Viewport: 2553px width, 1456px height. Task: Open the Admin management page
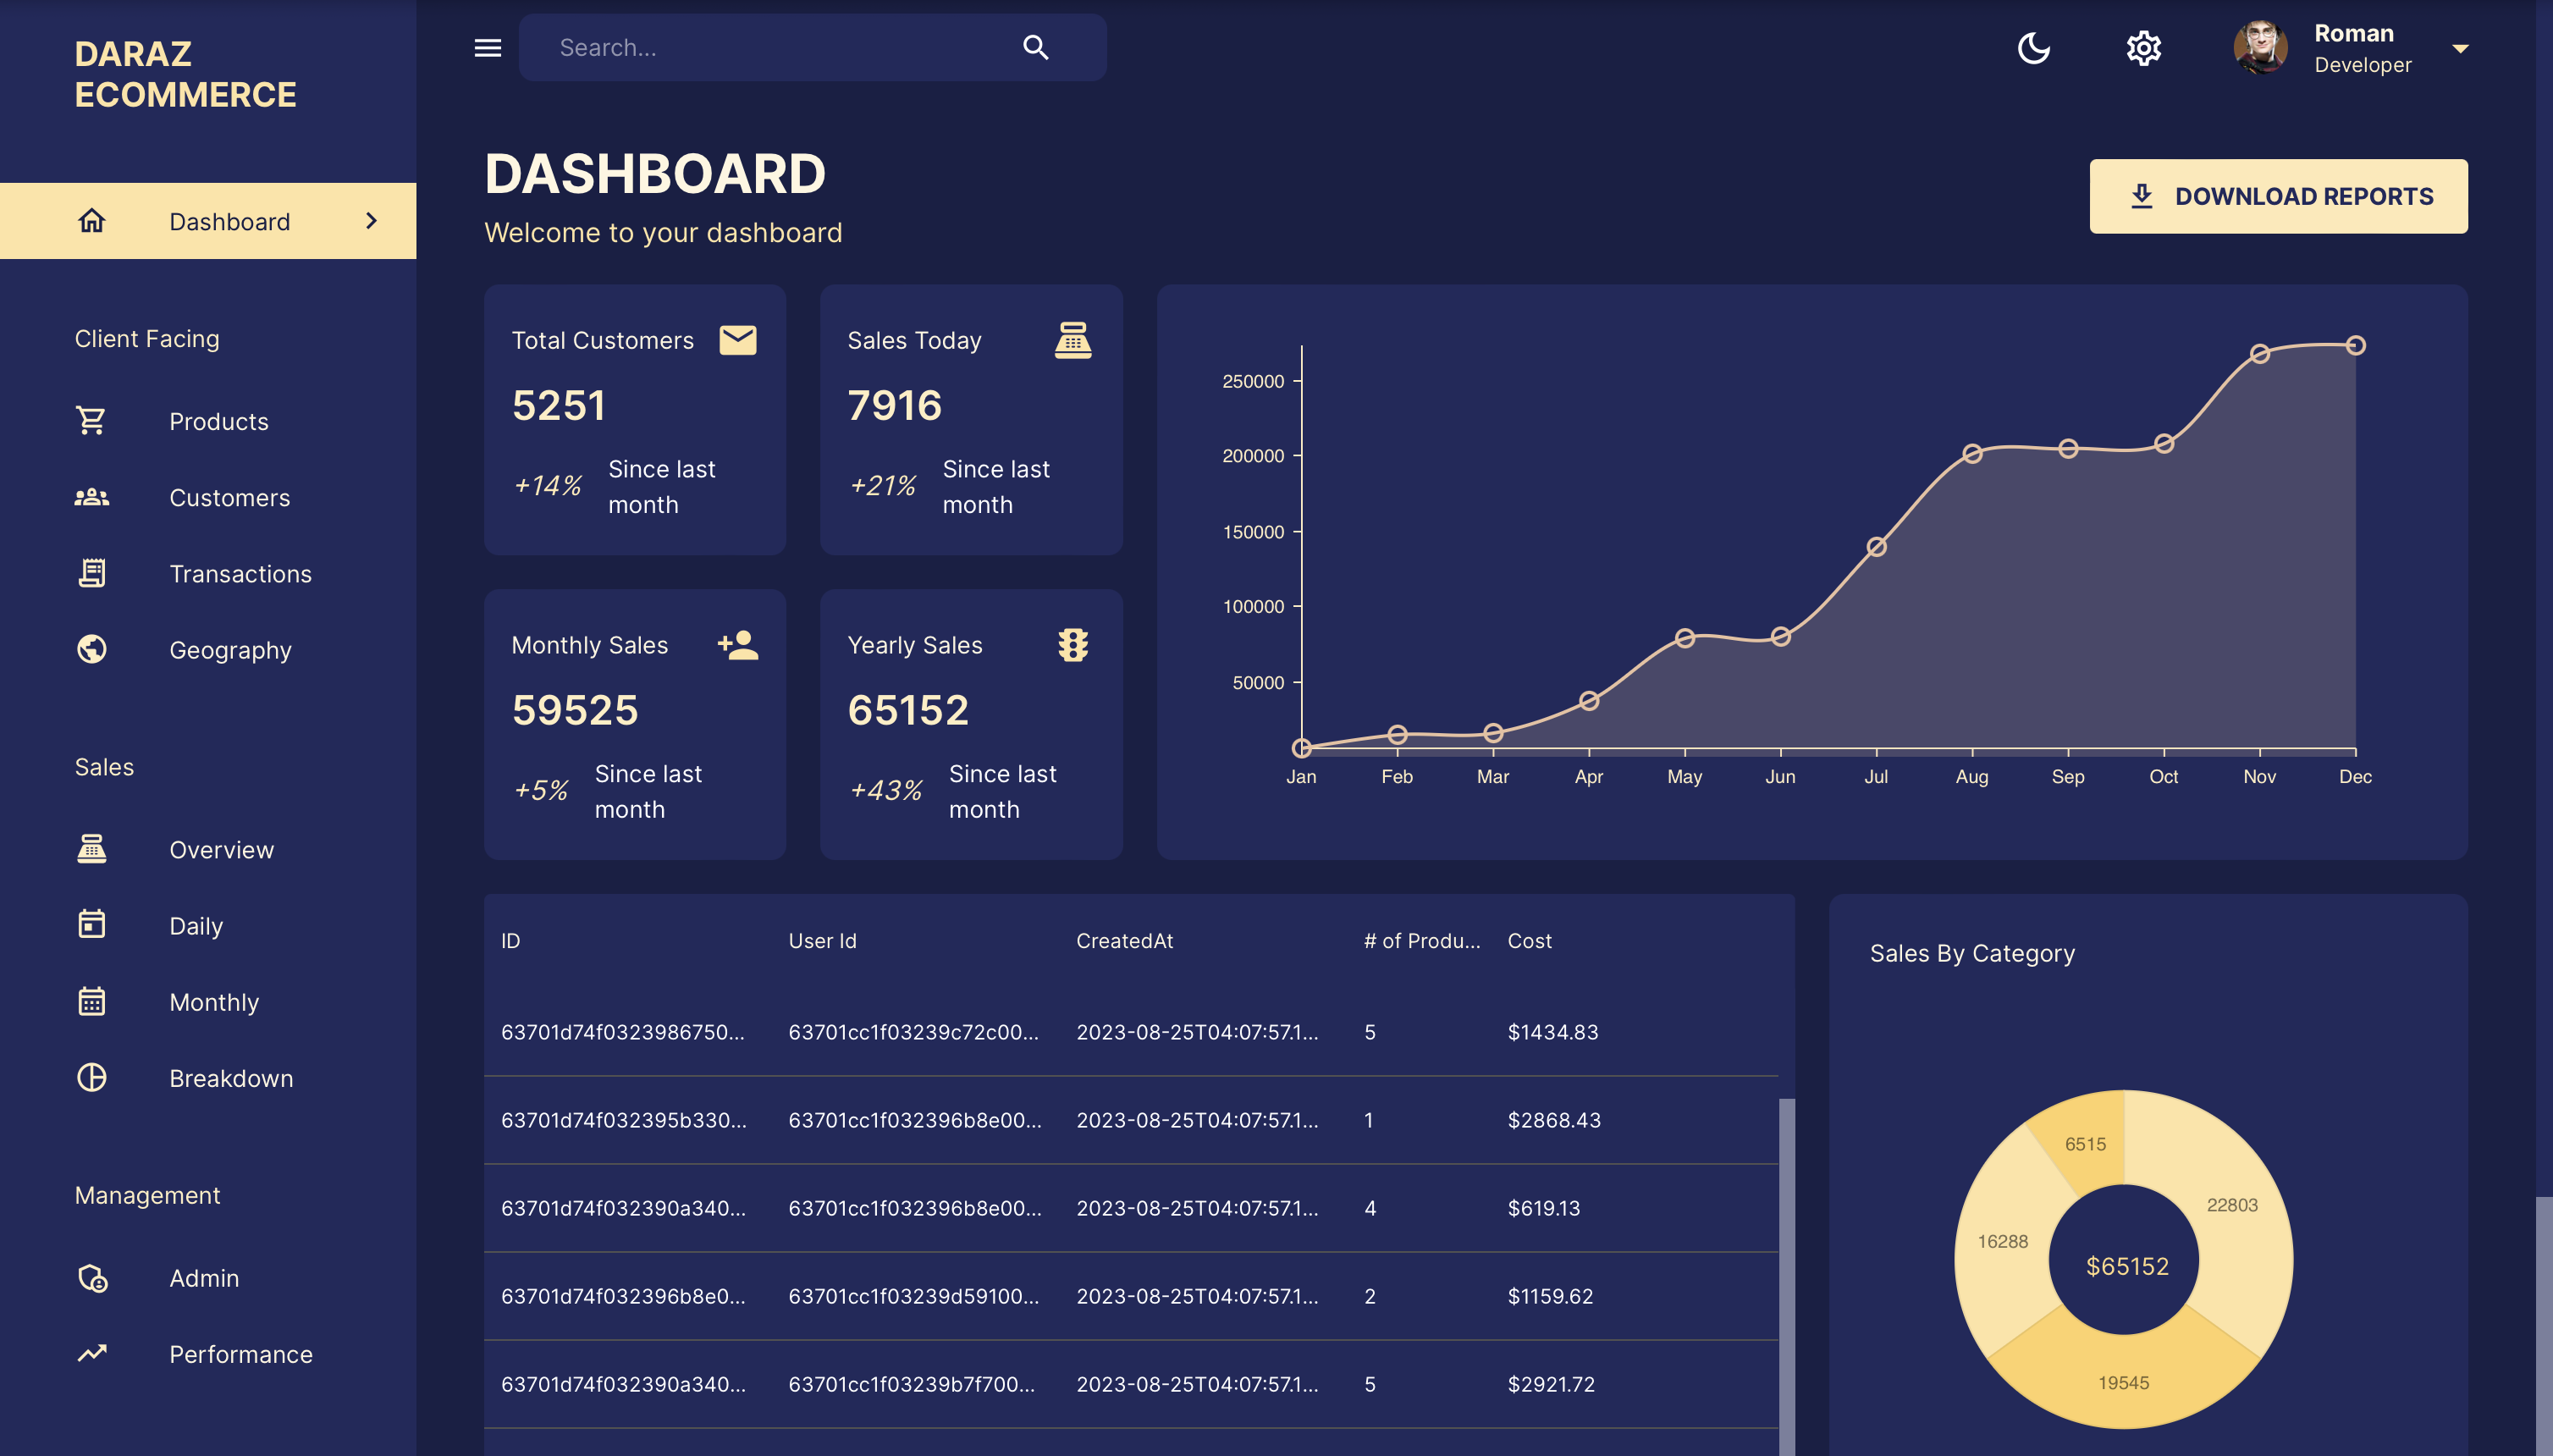point(208,1277)
